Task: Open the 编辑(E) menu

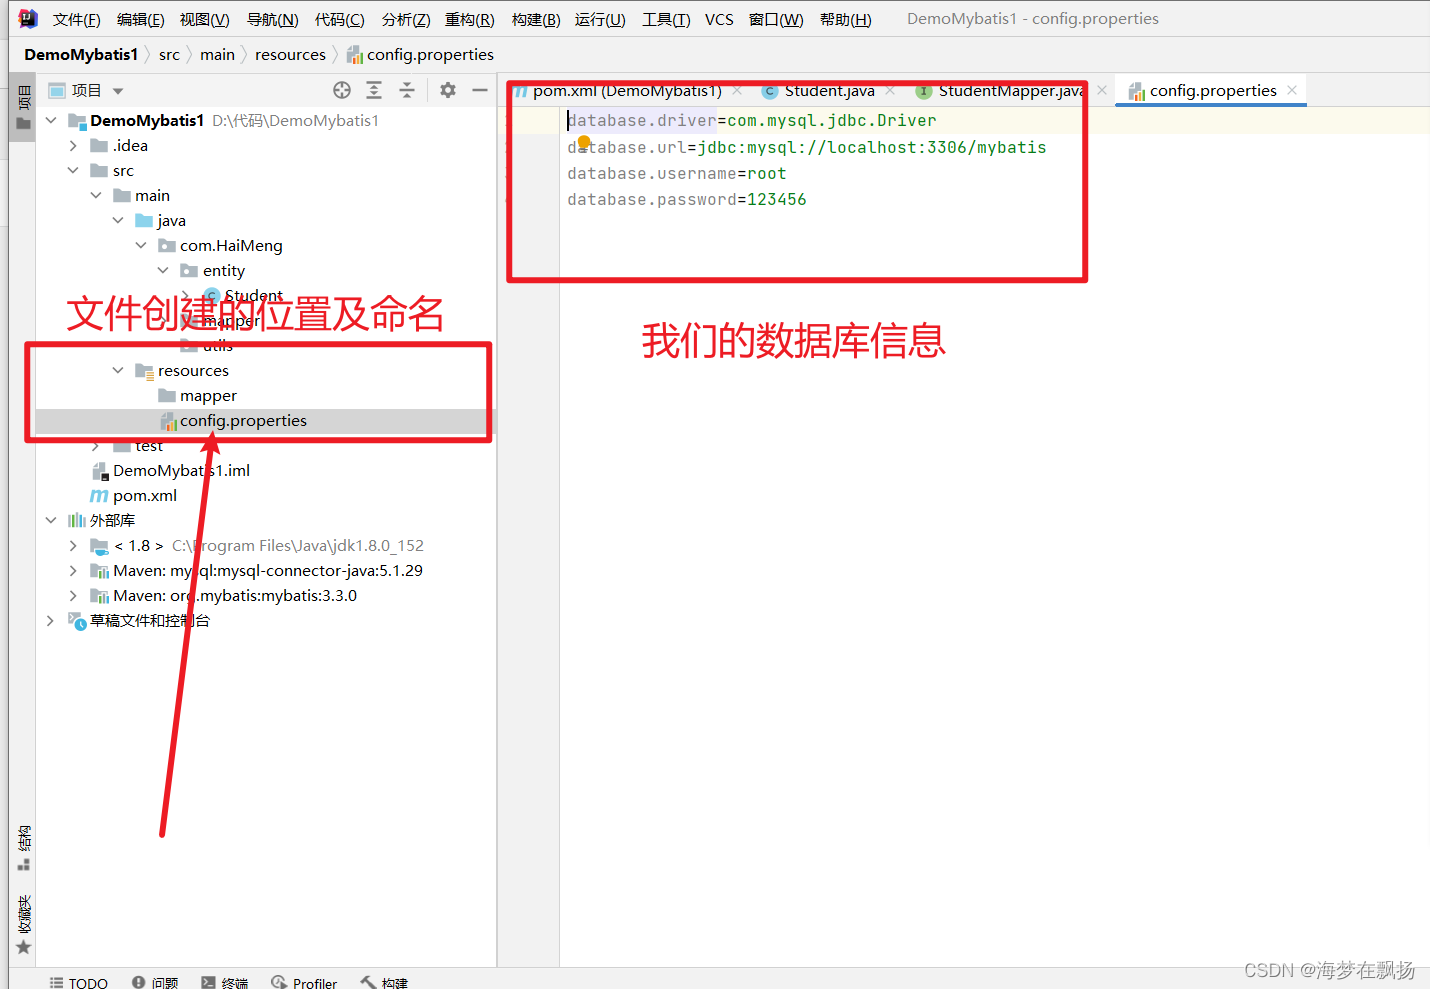Action: click(141, 19)
